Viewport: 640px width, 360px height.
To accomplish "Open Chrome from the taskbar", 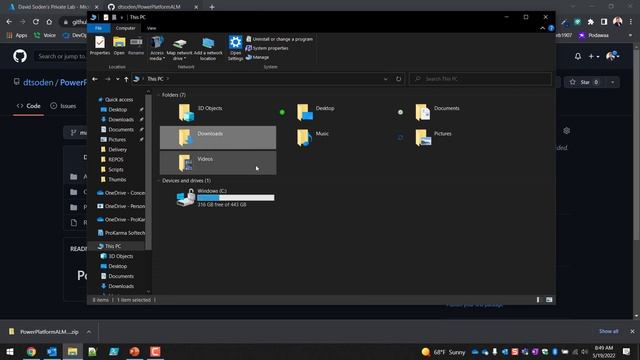I will click(x=31, y=352).
